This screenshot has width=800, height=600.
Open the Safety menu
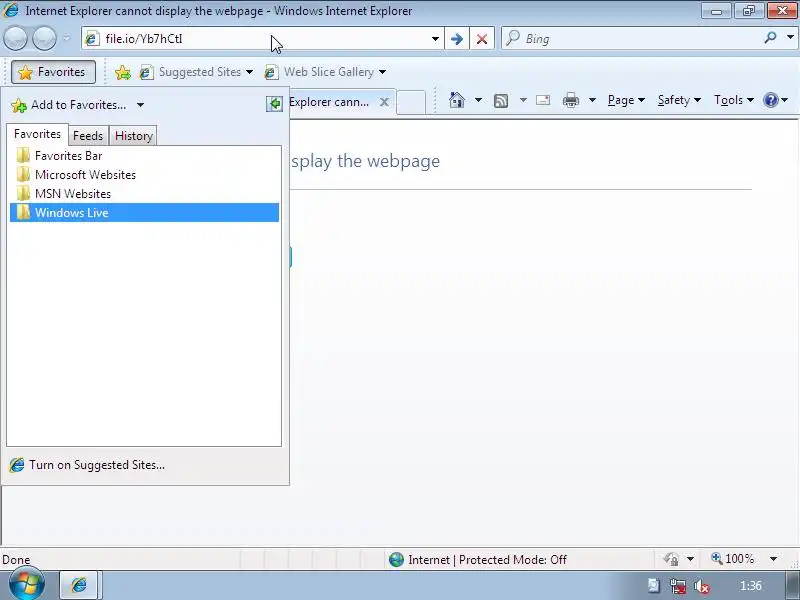coord(679,100)
